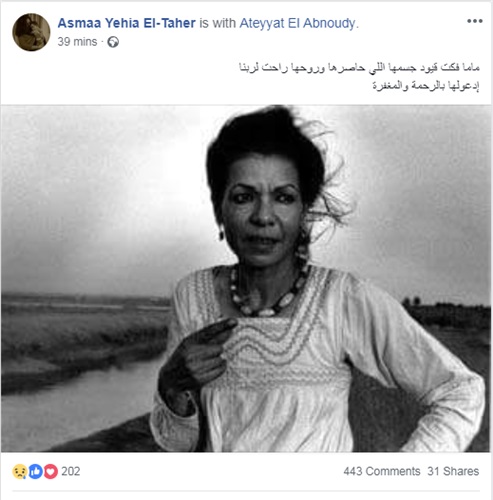Image resolution: width=493 pixels, height=500 pixels.
Task: Click the sad reaction emoji icon
Action: (20, 472)
